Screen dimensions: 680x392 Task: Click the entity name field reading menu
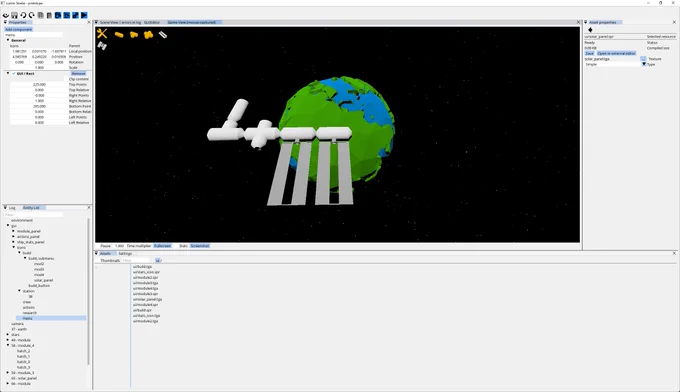[x=33, y=35]
